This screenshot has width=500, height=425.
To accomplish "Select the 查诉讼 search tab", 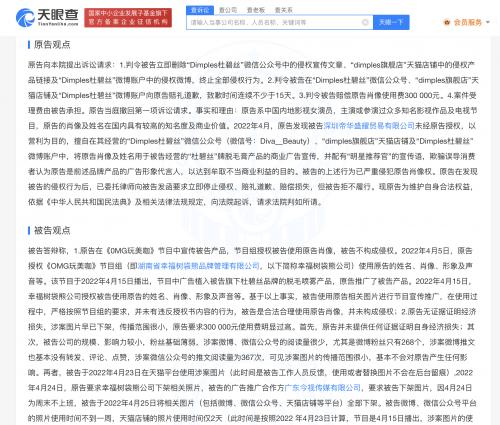I will [200, 10].
